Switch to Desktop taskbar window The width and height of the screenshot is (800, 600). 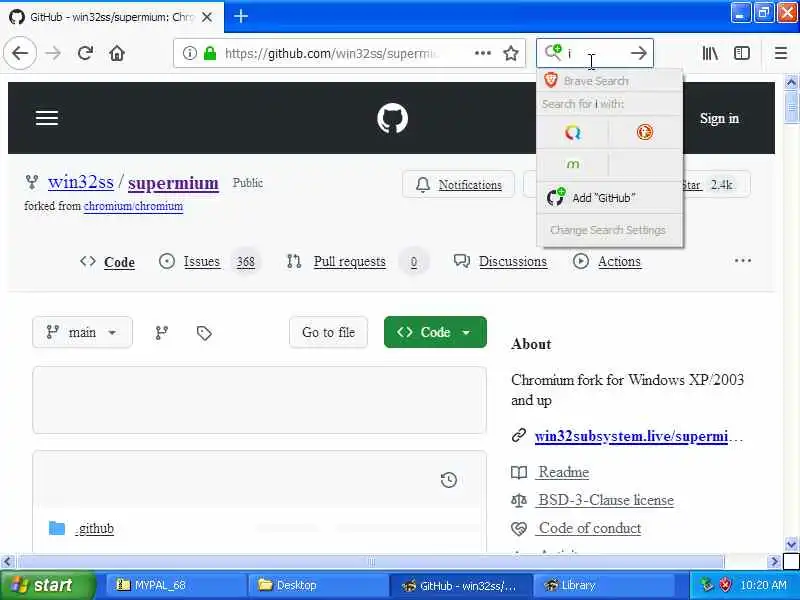(317, 585)
